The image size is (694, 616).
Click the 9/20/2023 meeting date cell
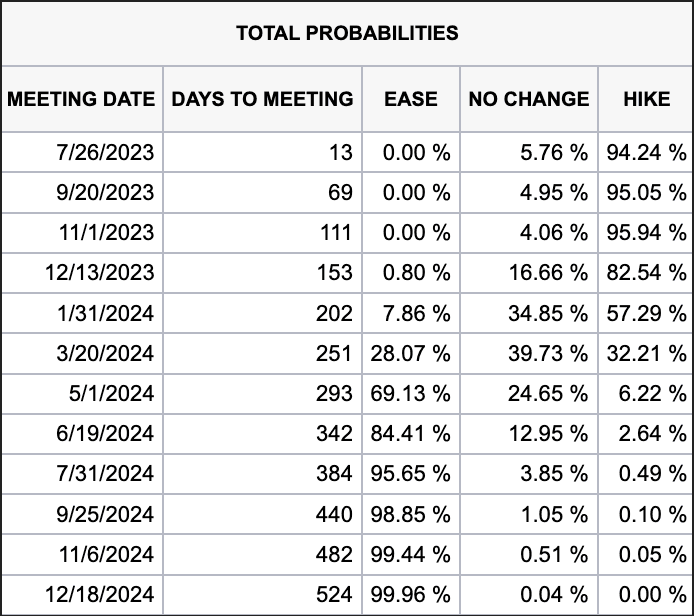tap(107, 192)
